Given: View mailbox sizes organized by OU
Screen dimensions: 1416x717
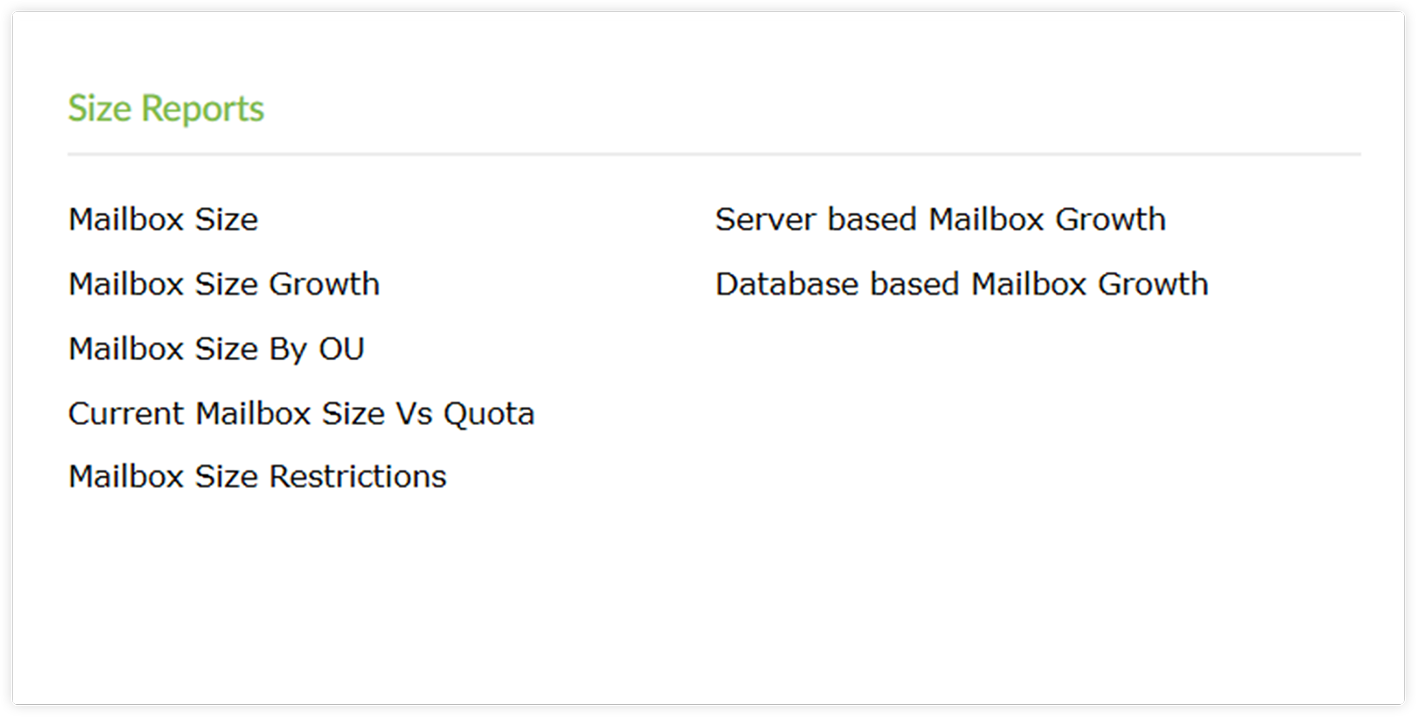Looking at the screenshot, I should click(x=216, y=349).
